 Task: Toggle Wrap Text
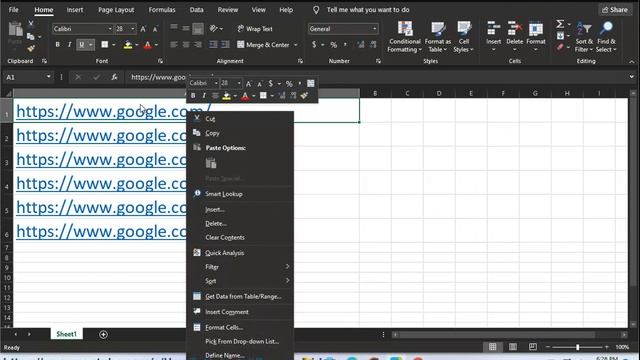click(x=255, y=29)
